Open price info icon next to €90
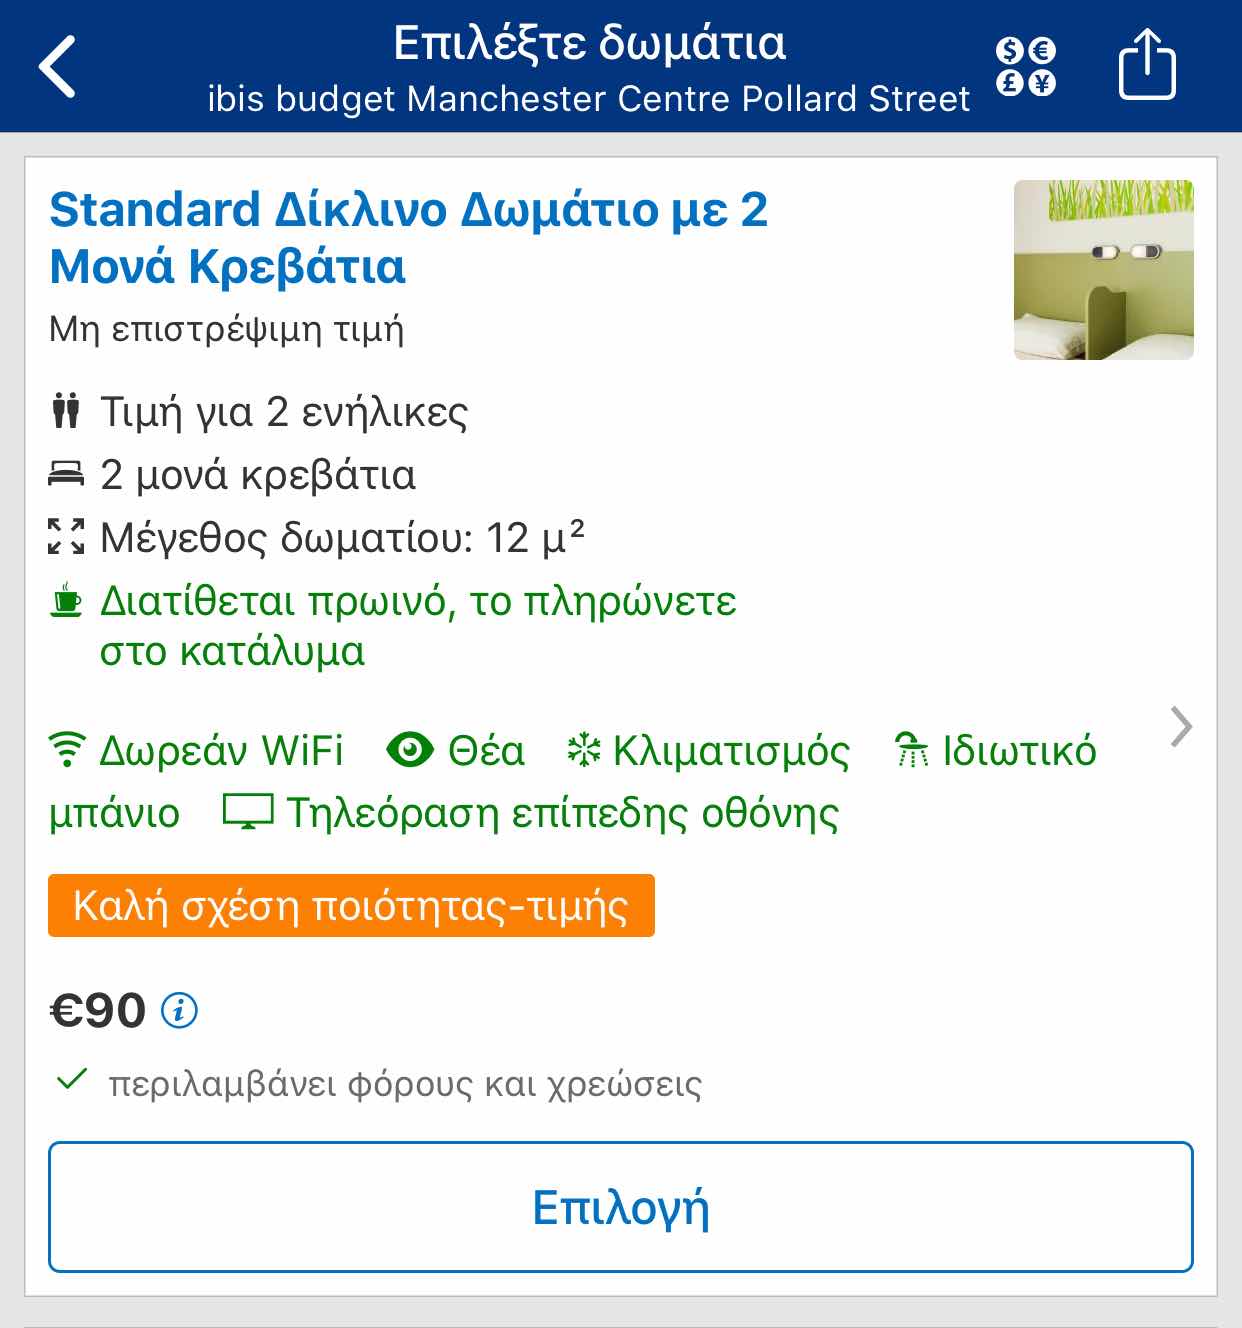 [180, 1010]
